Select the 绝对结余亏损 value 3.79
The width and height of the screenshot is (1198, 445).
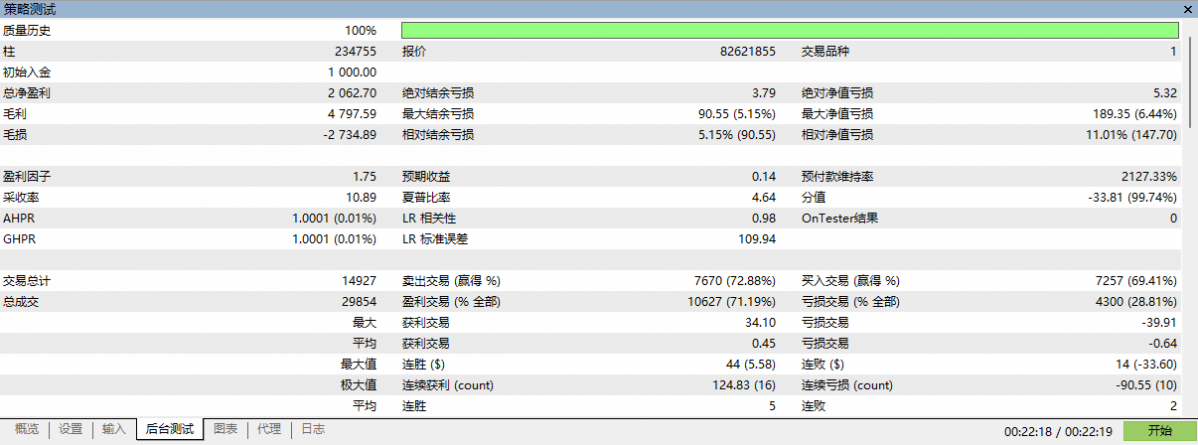click(x=764, y=94)
